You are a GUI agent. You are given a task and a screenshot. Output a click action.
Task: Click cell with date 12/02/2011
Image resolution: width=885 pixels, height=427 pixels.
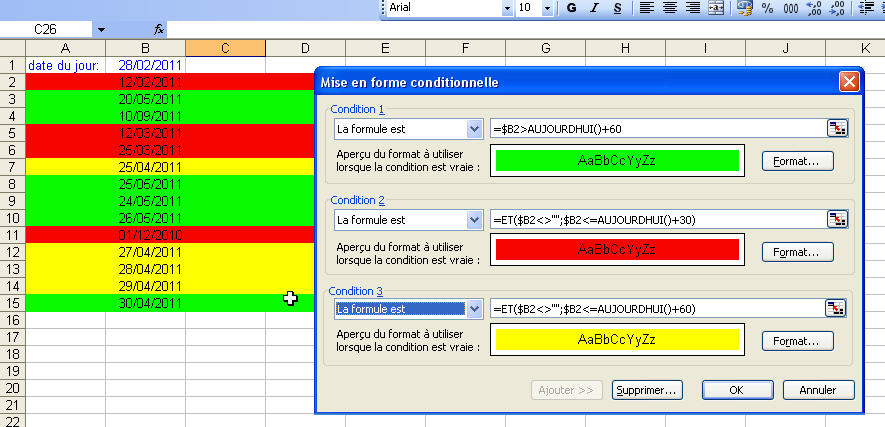coord(146,82)
